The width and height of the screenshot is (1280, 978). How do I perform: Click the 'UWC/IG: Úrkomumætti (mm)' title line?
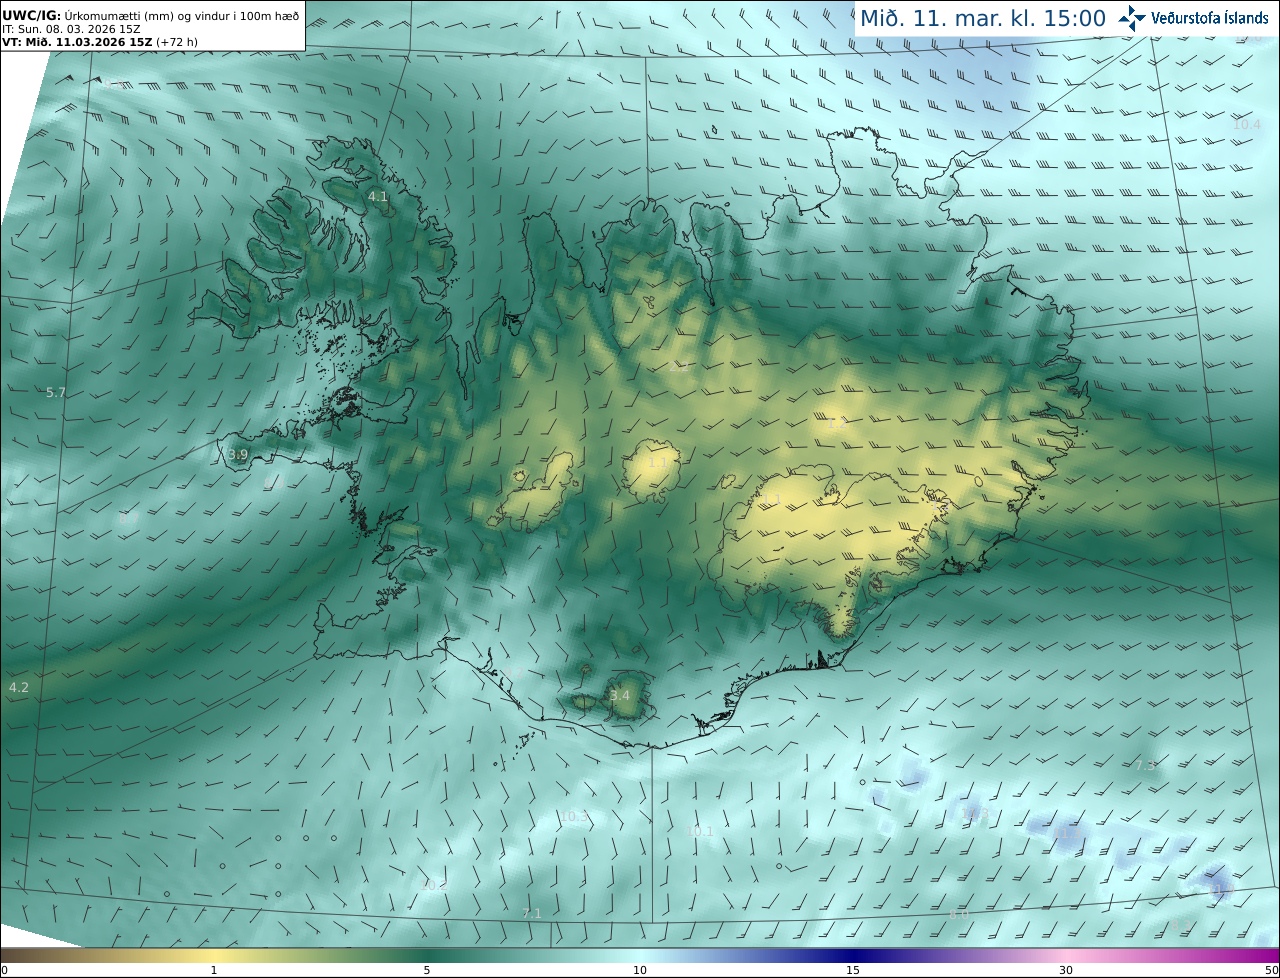click(x=150, y=15)
